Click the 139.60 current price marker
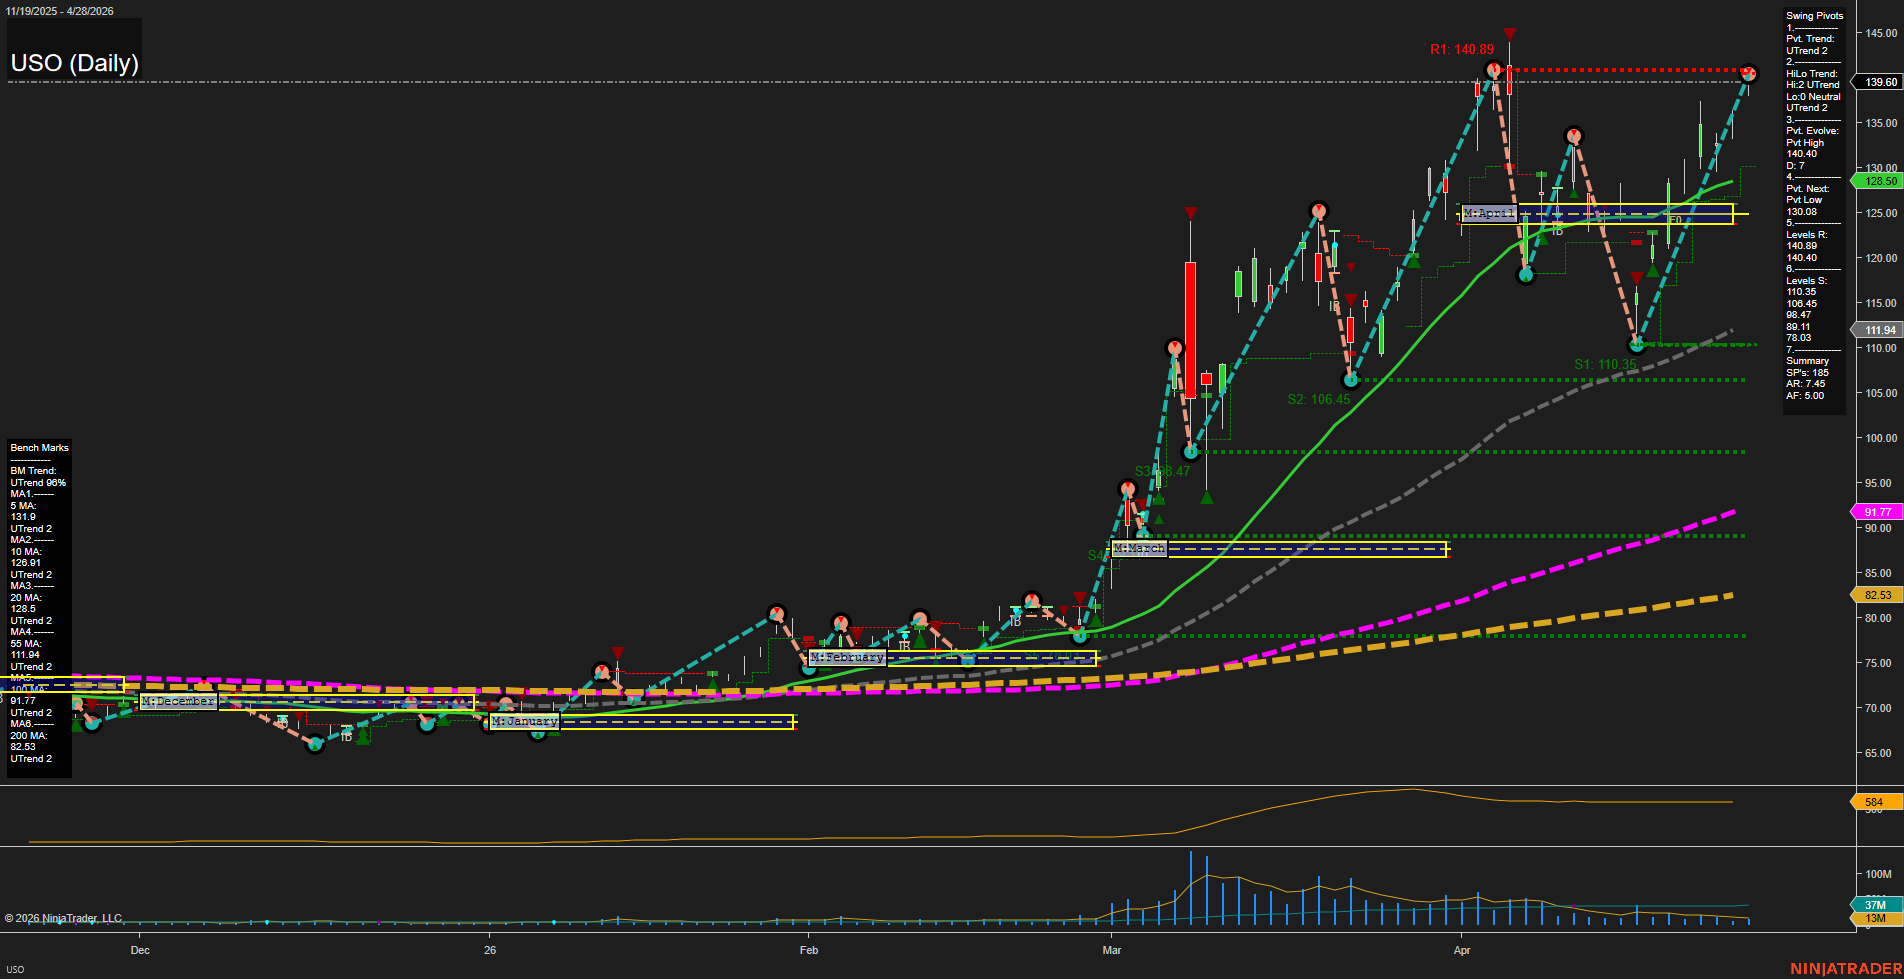This screenshot has height=979, width=1904. 1880,82
